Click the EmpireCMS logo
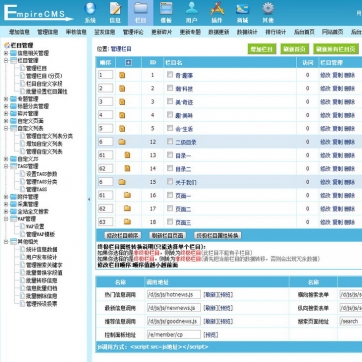This screenshot has height=362, width=362. pyautogui.click(x=38, y=12)
